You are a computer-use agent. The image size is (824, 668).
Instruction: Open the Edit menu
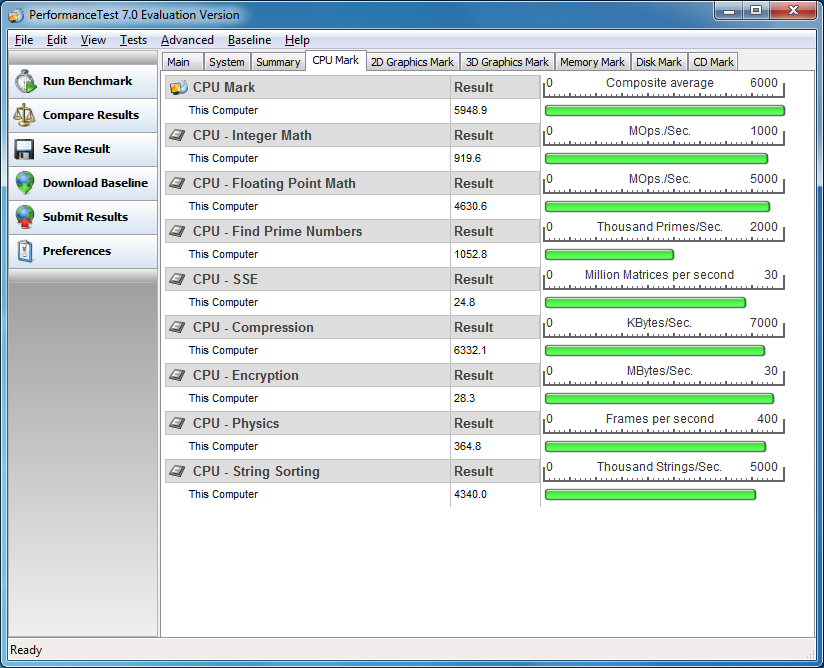[x=57, y=40]
